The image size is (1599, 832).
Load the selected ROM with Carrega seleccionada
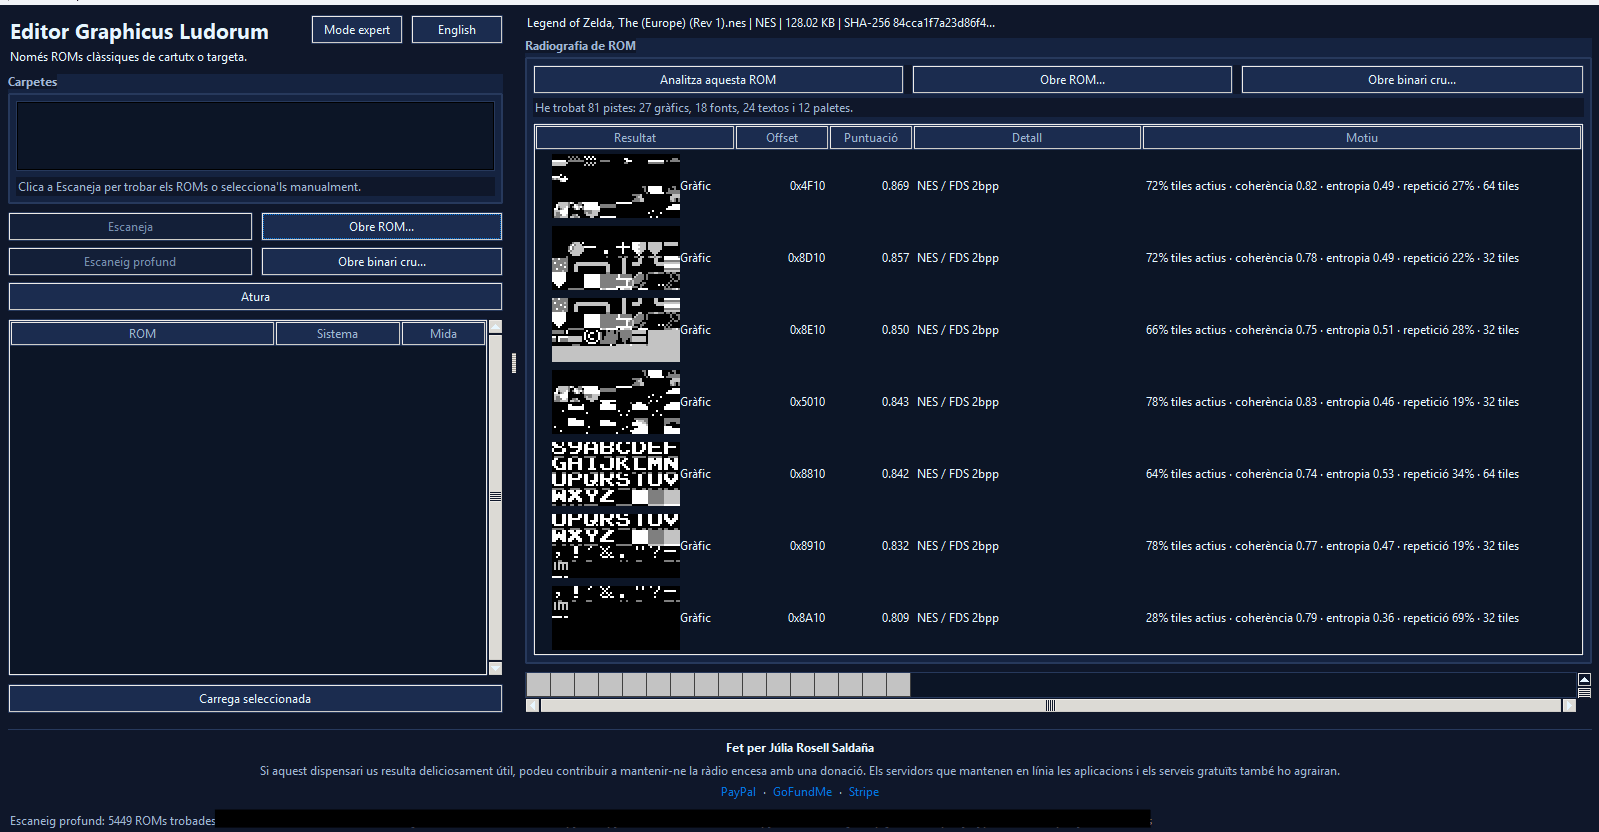(255, 699)
